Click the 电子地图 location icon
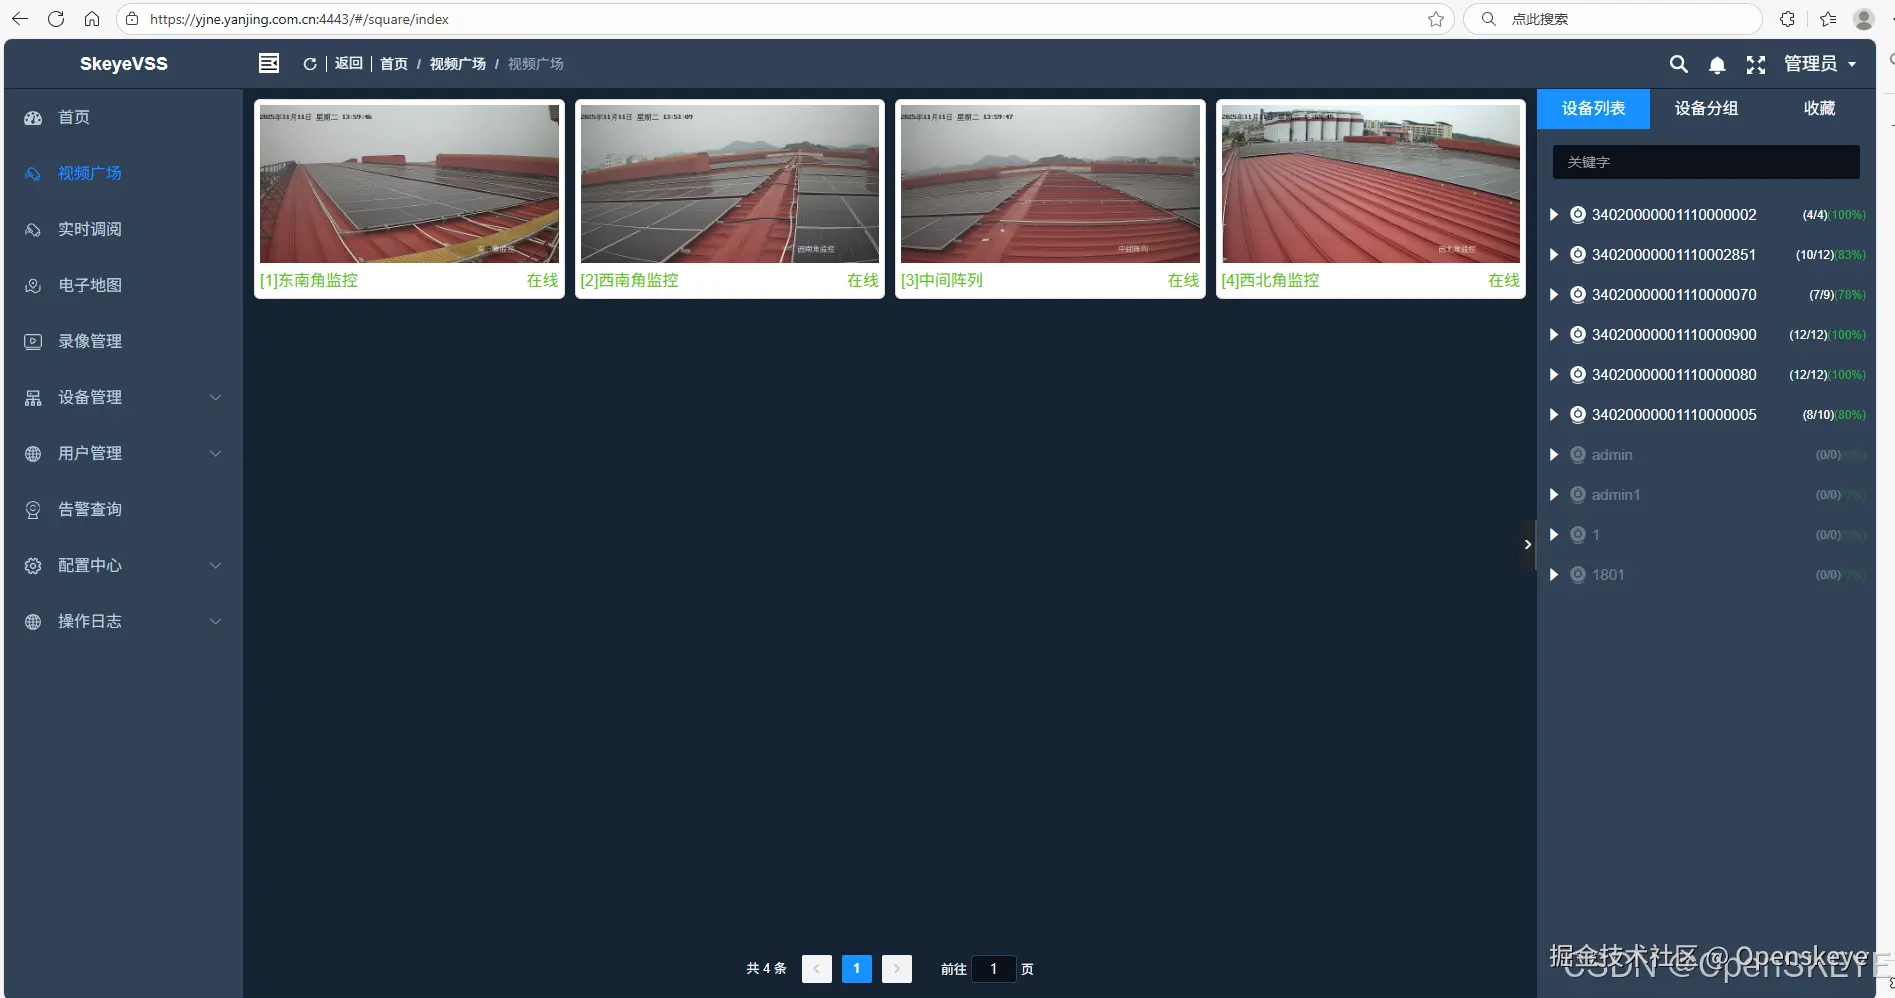This screenshot has width=1895, height=998. (33, 286)
